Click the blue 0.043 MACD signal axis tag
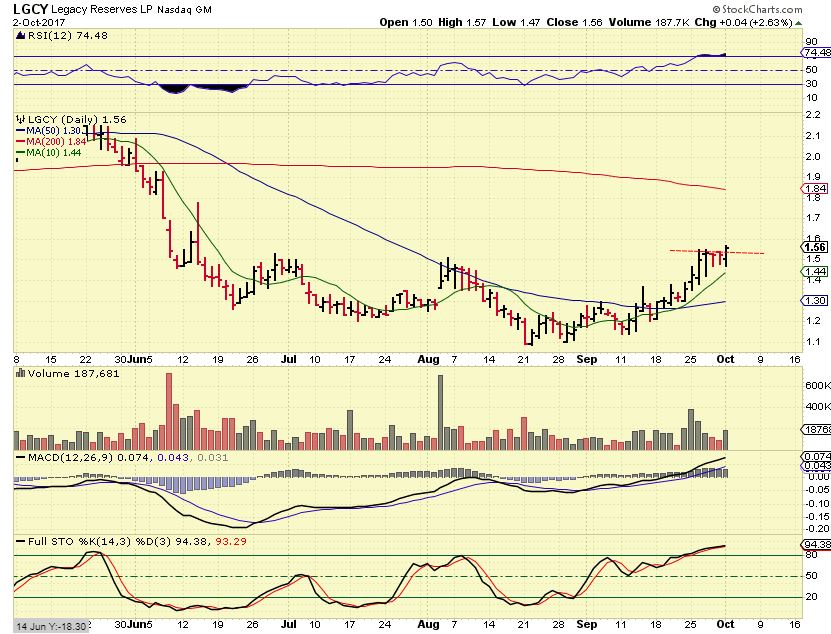This screenshot has height=634, width=831. pyautogui.click(x=816, y=466)
